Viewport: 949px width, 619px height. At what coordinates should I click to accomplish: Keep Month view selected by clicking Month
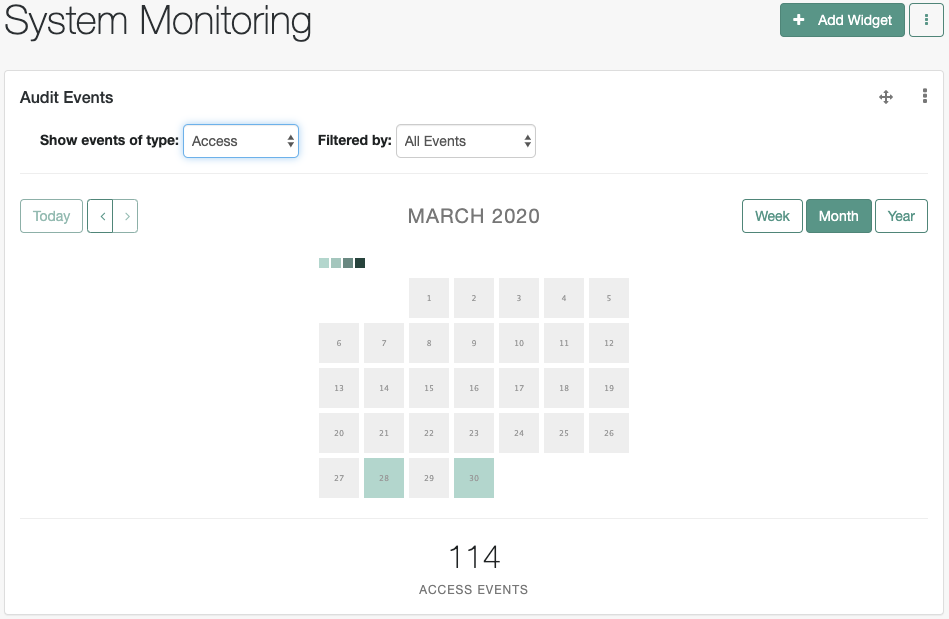point(838,216)
